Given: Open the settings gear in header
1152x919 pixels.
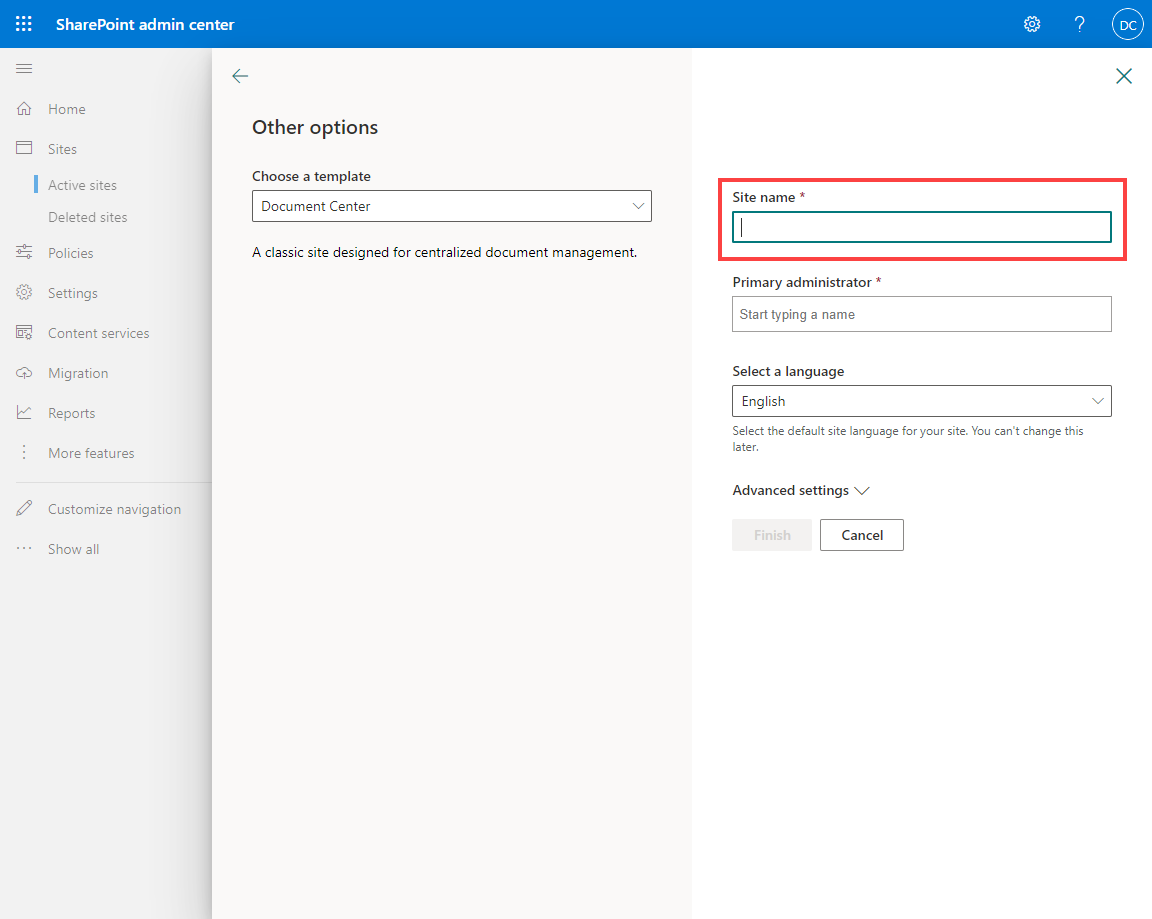Looking at the screenshot, I should pos(1032,24).
